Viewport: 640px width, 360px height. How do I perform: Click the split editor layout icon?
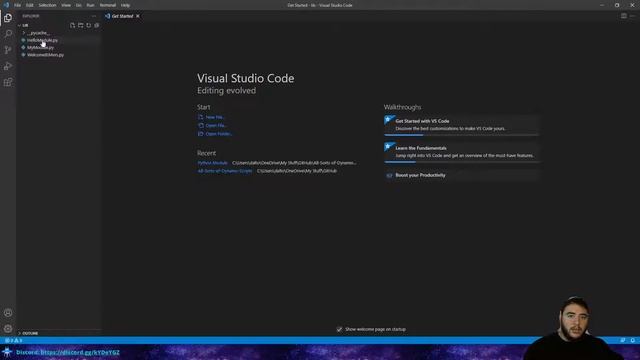[x=624, y=16]
